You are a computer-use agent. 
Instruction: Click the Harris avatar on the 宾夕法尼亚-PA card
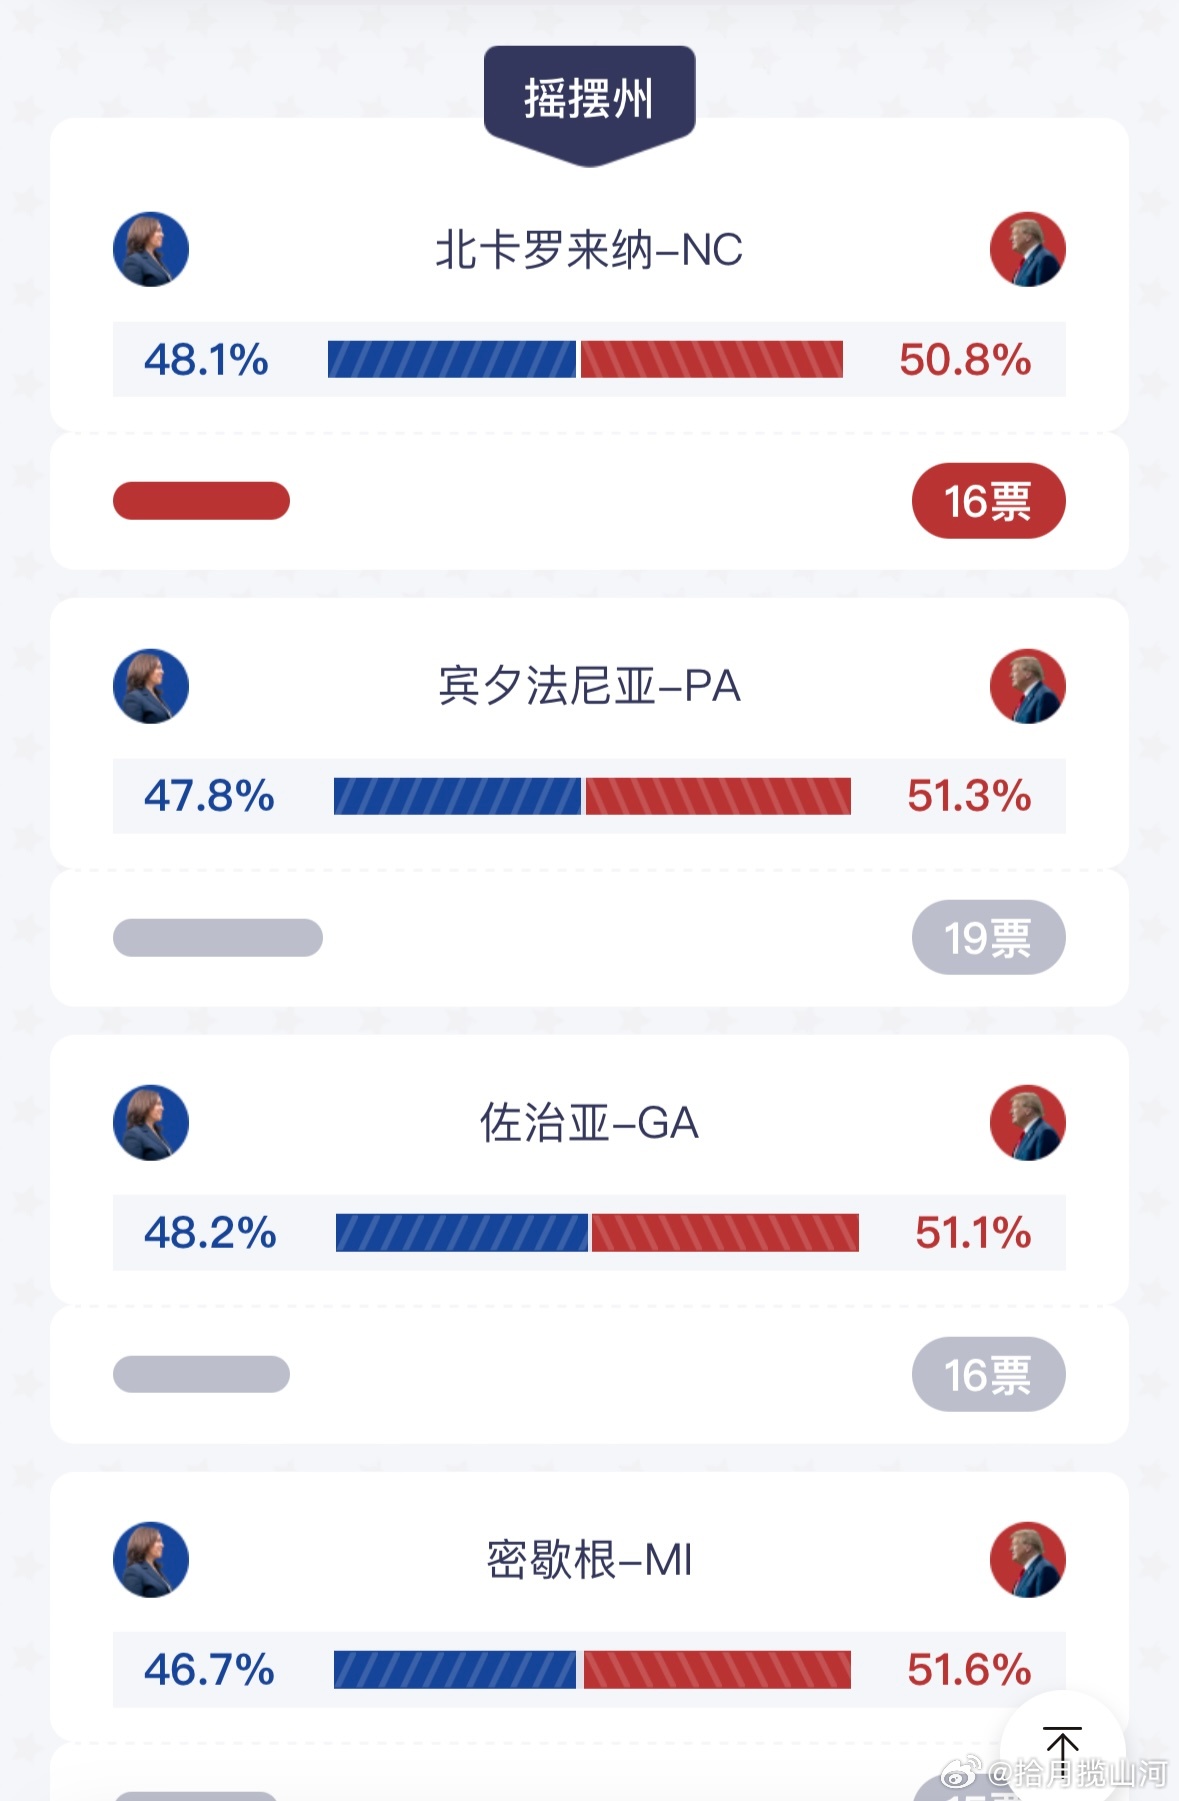point(151,686)
